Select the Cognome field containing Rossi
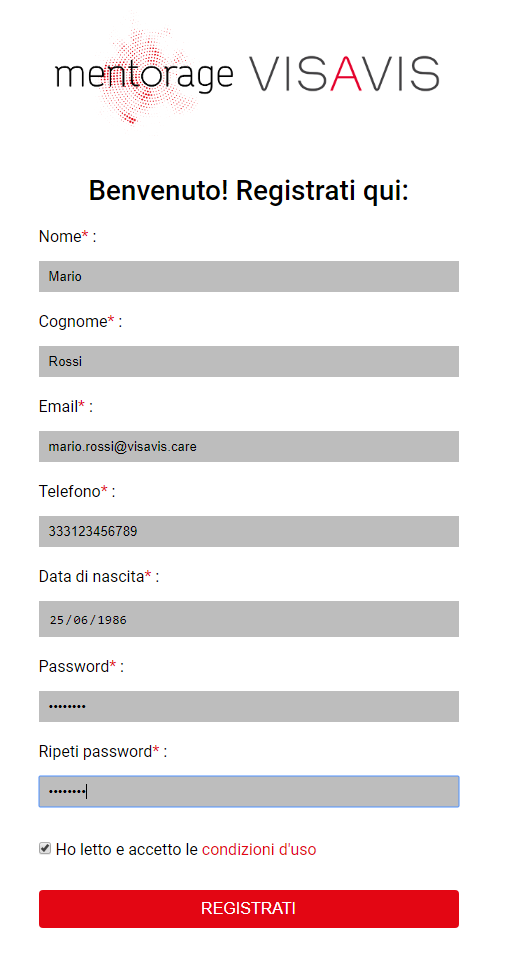The image size is (510, 957). tap(249, 361)
